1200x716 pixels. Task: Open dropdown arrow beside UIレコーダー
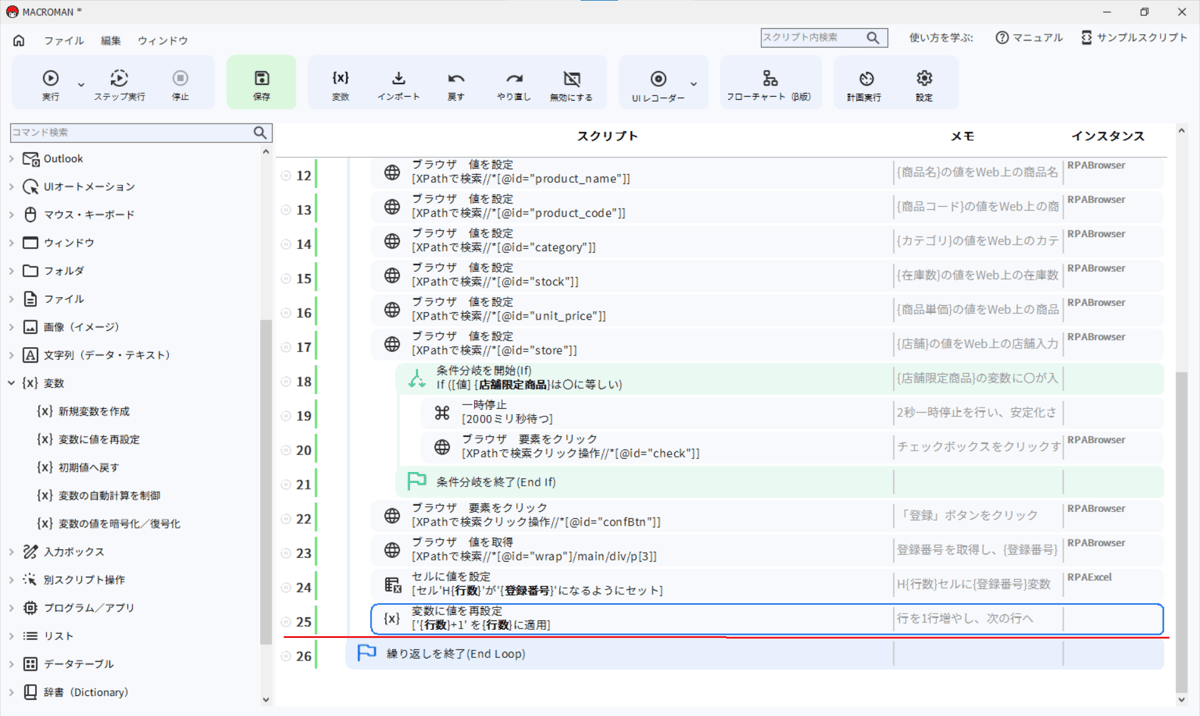694,85
